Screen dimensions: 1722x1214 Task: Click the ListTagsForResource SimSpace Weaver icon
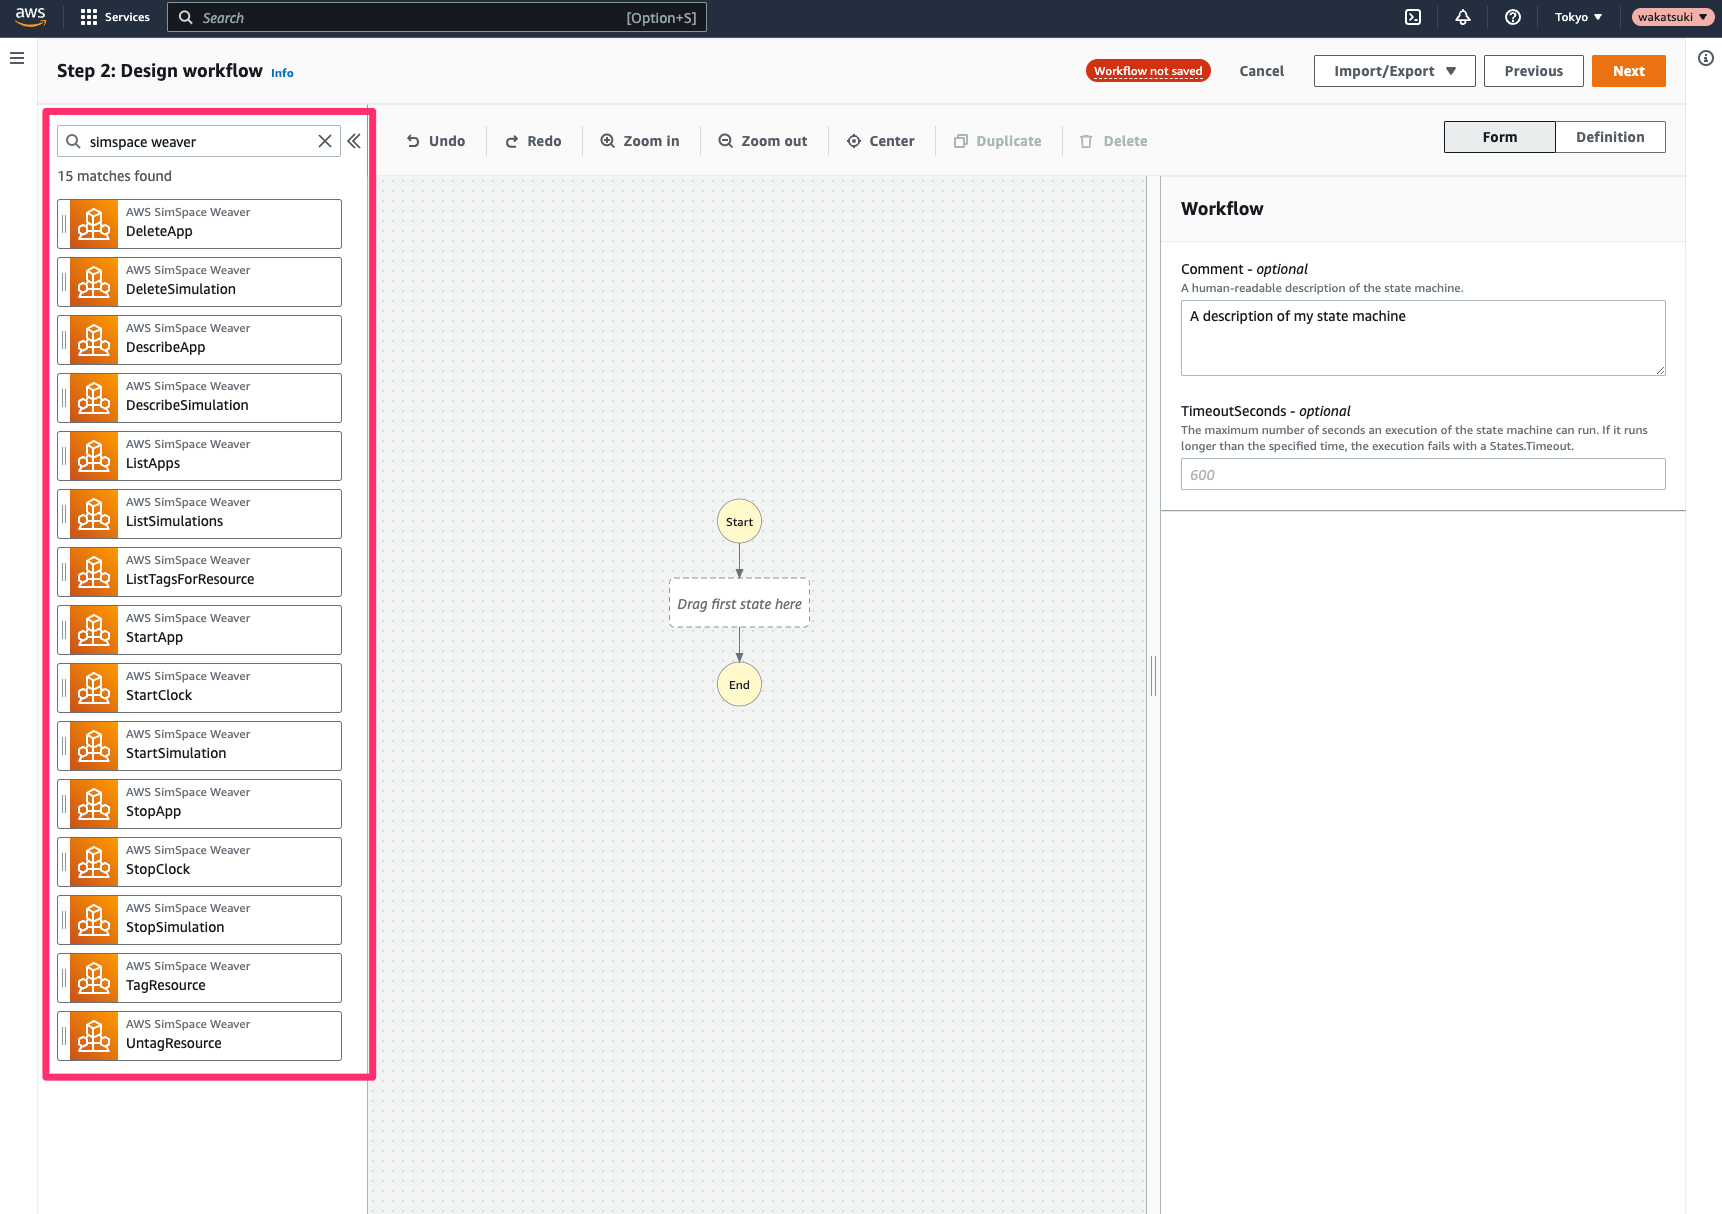click(94, 572)
